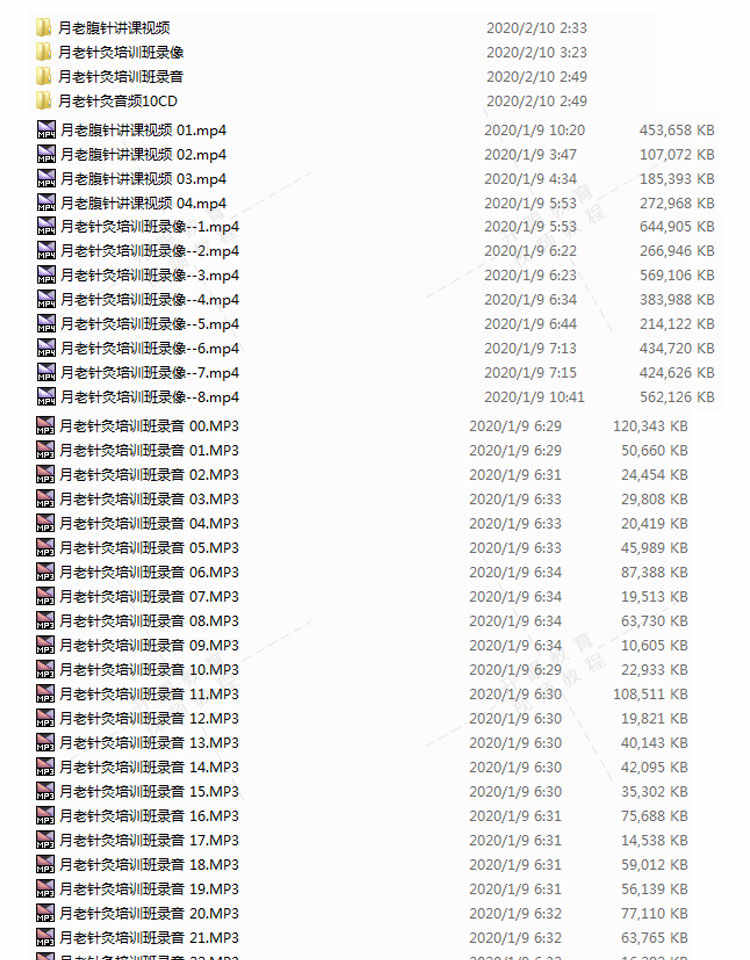The image size is (750, 960).
Task: Click MP4 icon of 月老腹针讲课视频 04.mp4
Action: pos(47,203)
